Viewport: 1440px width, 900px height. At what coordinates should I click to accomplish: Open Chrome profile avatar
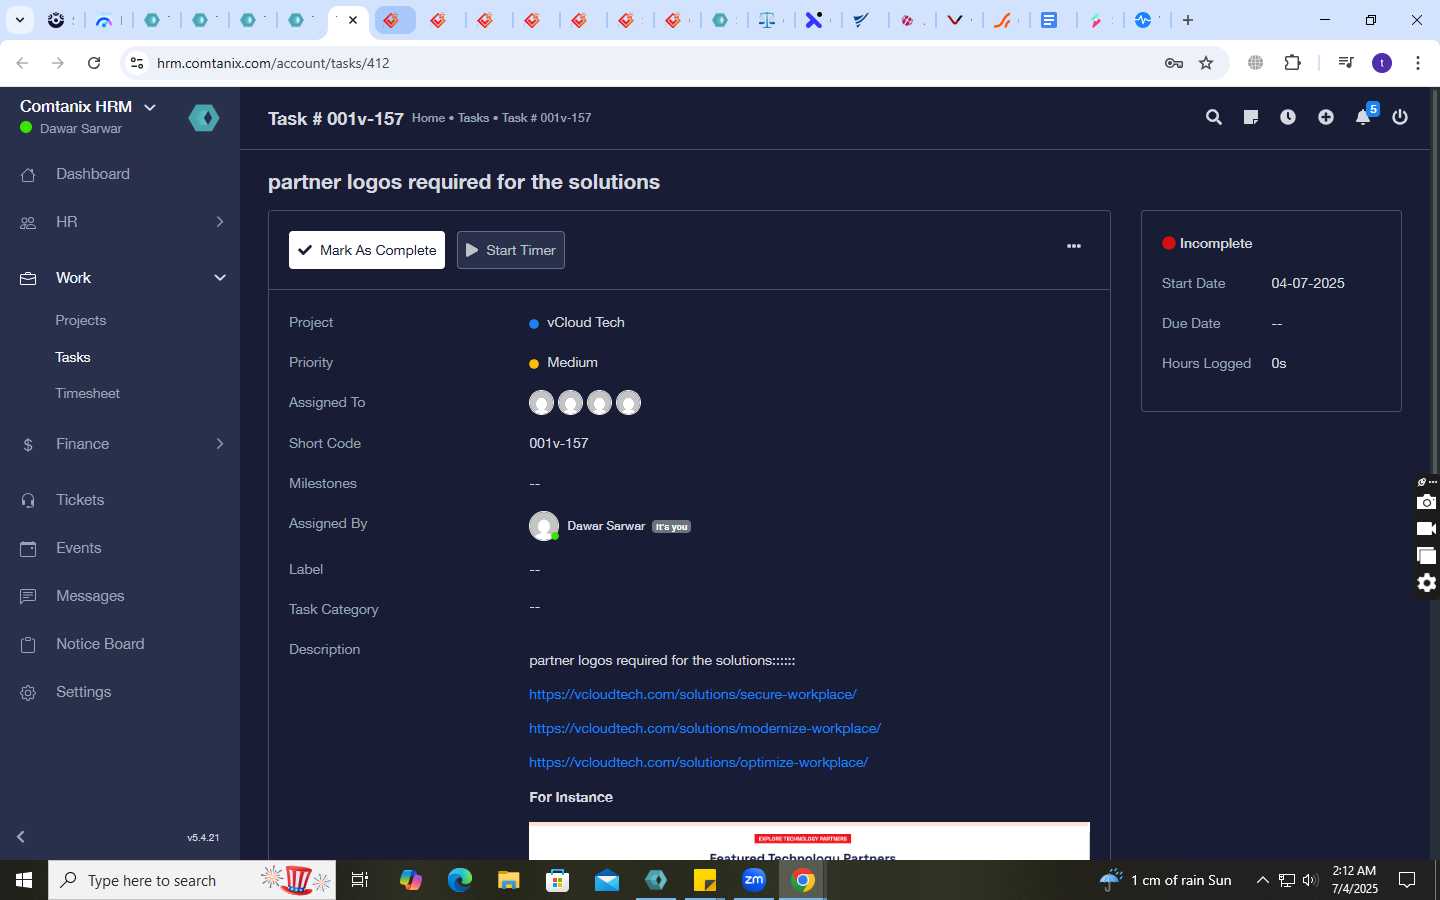1382,63
